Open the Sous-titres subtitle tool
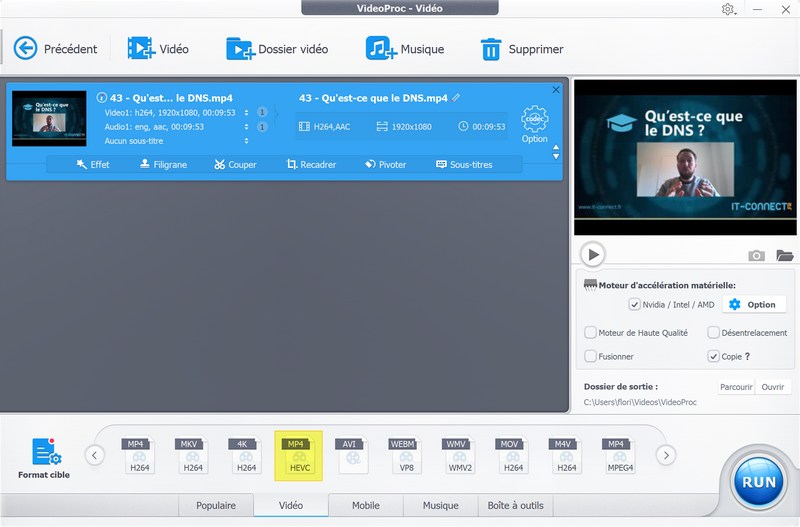Screen dimensions: 800x527 click(x=464, y=164)
